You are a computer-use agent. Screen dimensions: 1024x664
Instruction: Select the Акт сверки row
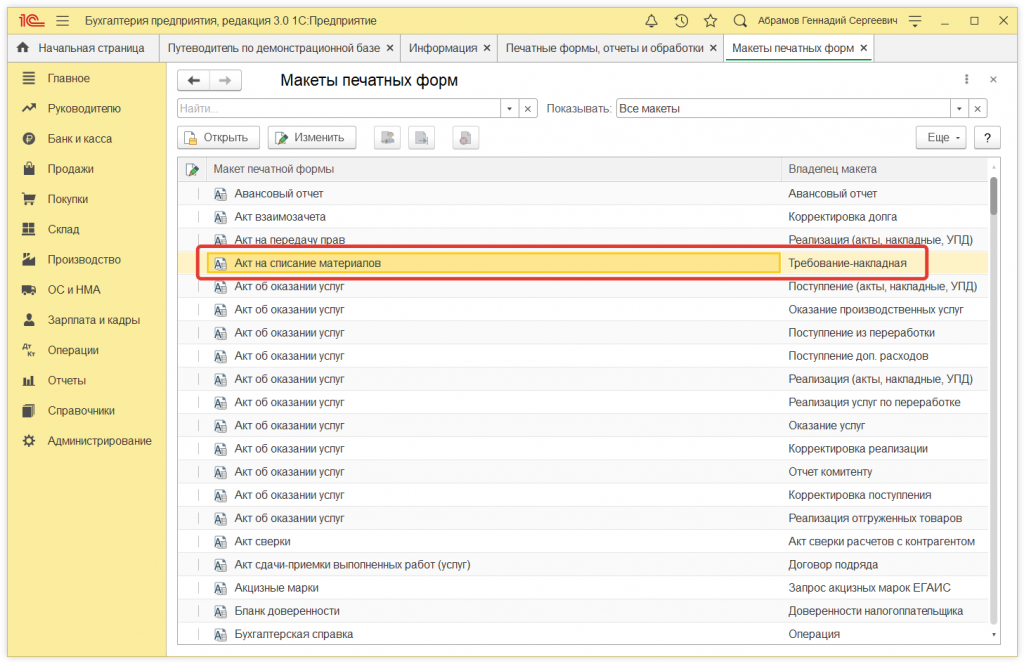(262, 541)
